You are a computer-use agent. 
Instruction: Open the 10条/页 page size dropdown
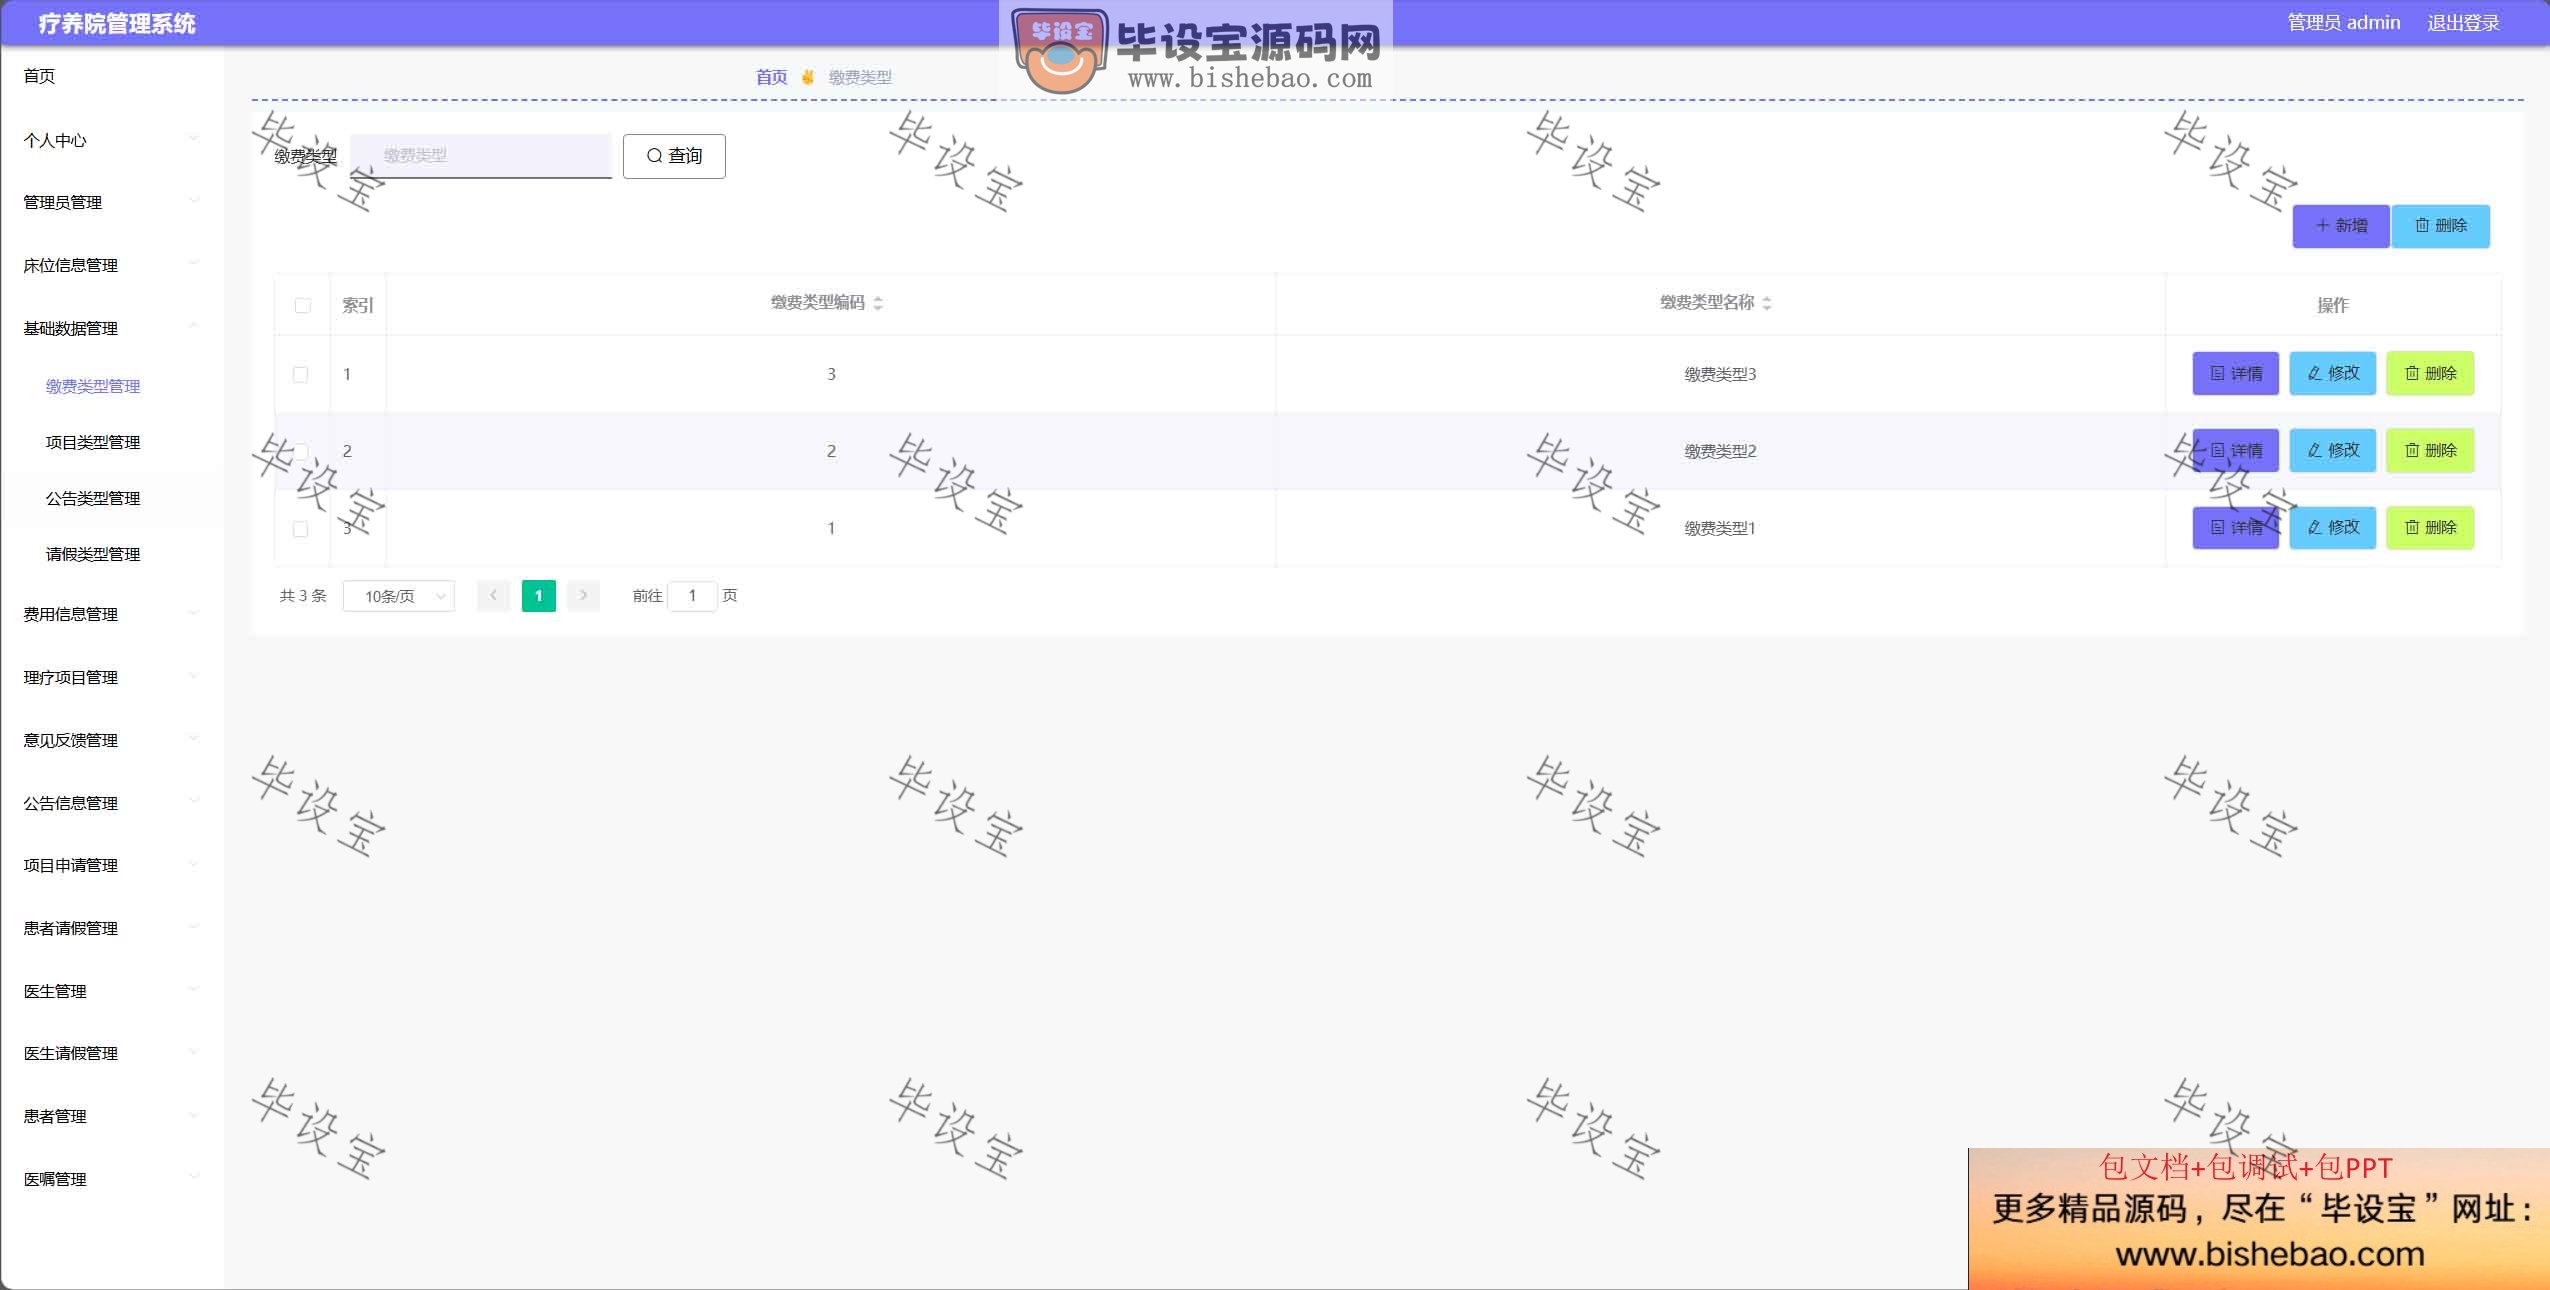(399, 596)
